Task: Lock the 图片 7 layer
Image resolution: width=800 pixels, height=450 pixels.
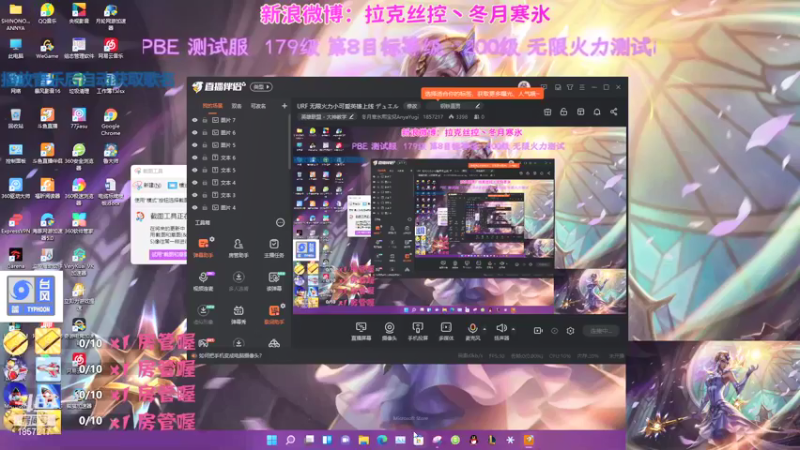Action: pos(205,120)
